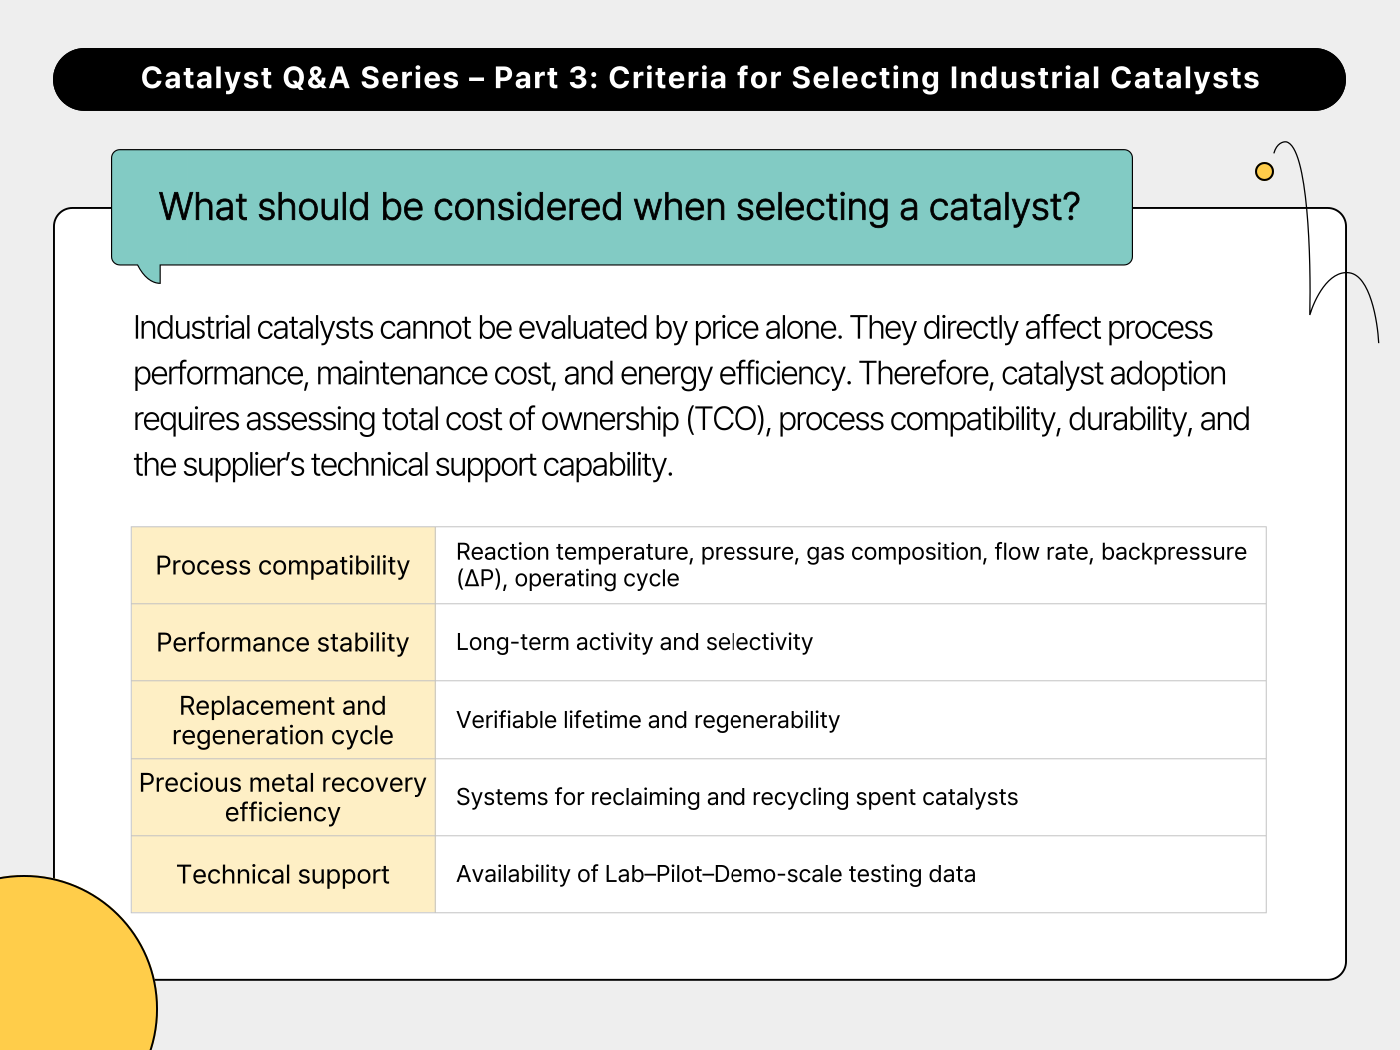The image size is (1400, 1050).
Task: Click 'Availability of Lab–Pilot–Demo-scale testing data'
Action: pos(715,874)
